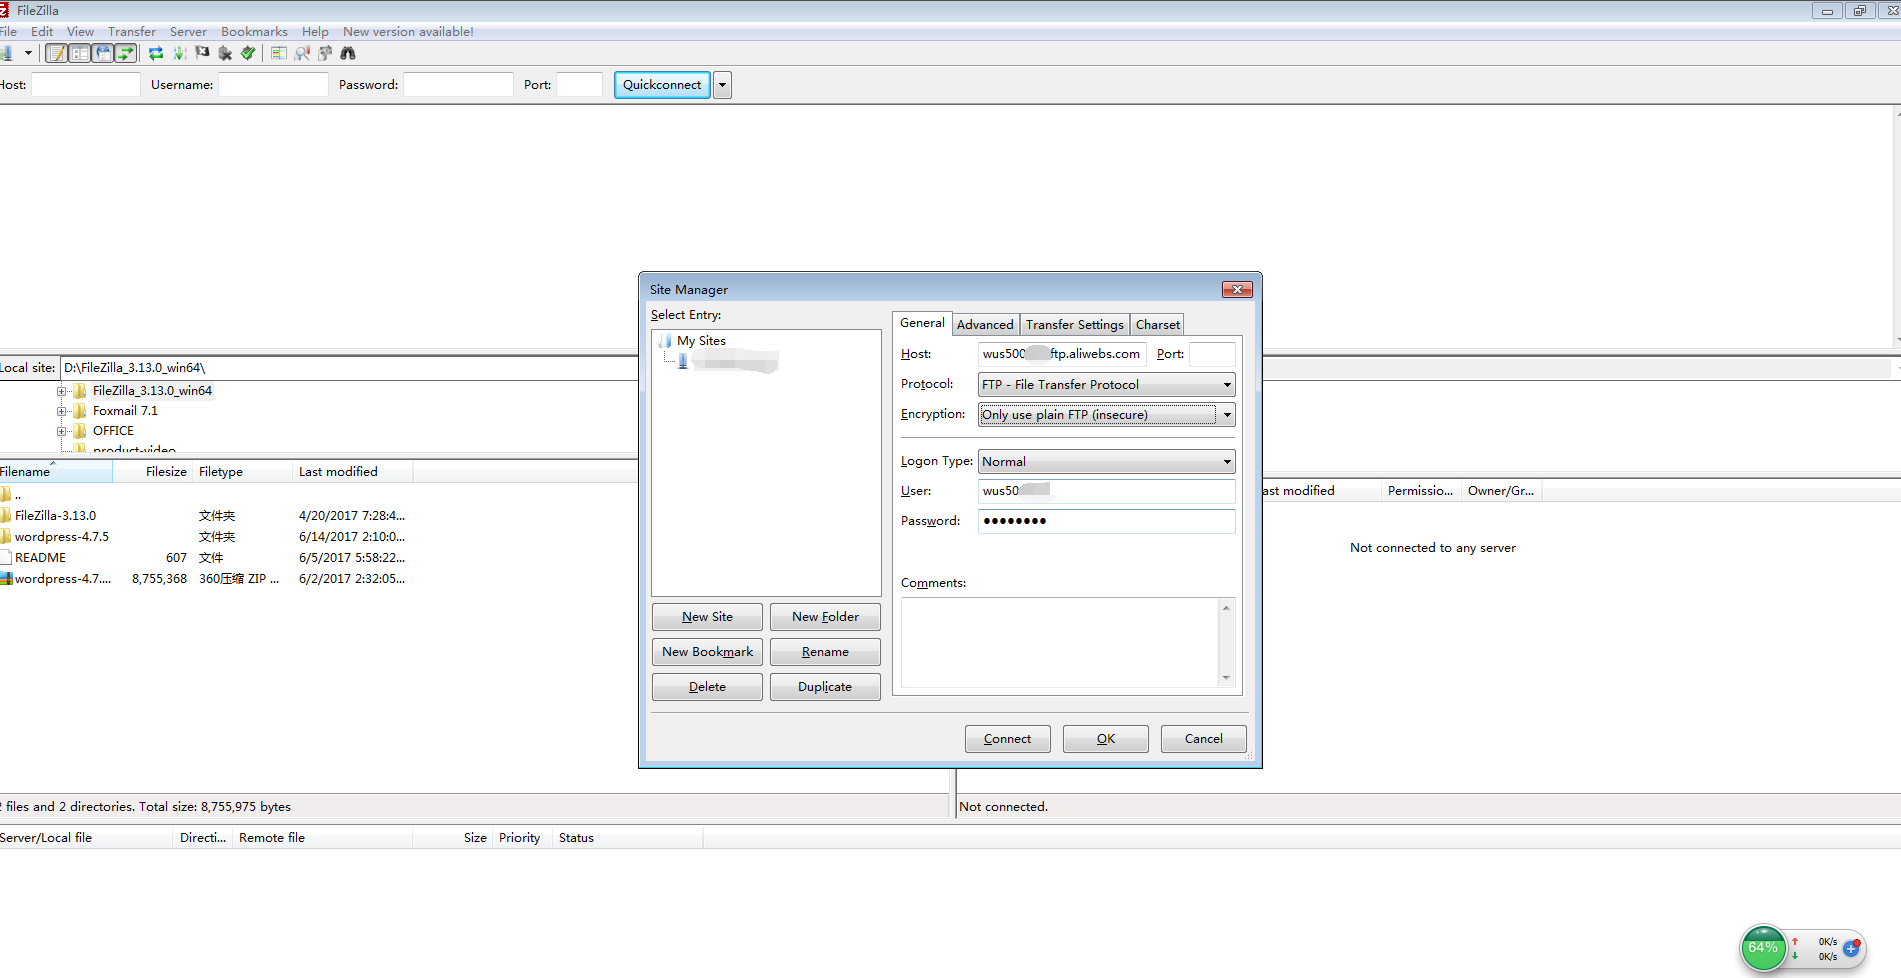The height and width of the screenshot is (978, 1901).
Task: Select the General tab in Site Manager
Action: (x=922, y=322)
